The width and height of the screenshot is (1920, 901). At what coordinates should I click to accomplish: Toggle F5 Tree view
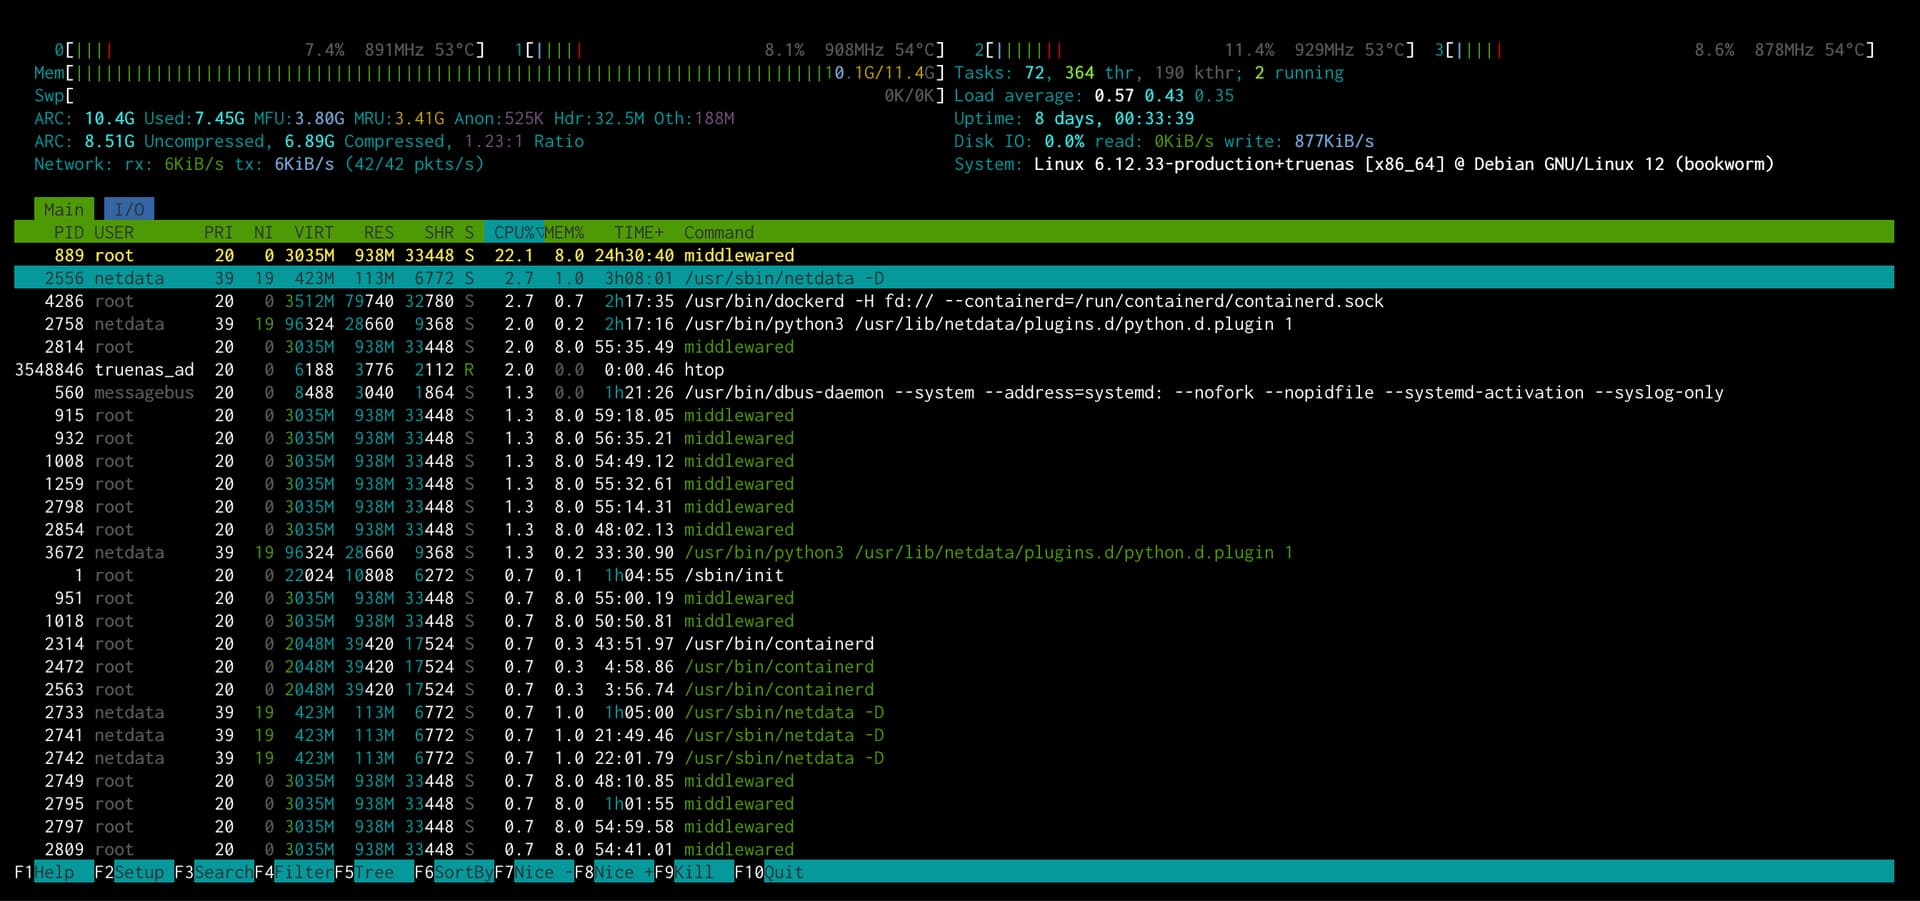(374, 872)
